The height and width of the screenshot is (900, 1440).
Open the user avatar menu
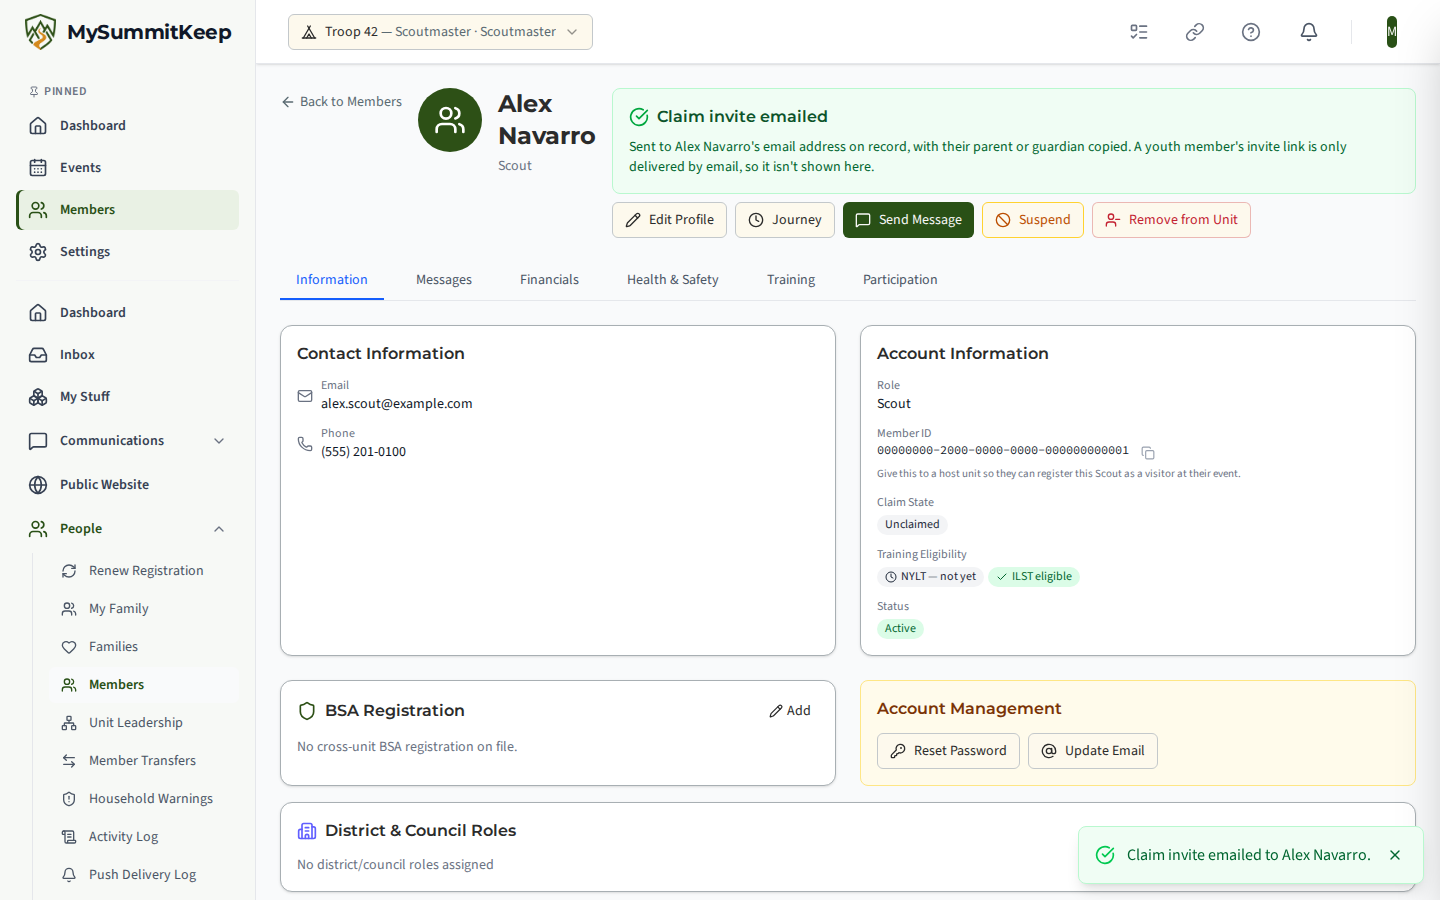pyautogui.click(x=1392, y=32)
